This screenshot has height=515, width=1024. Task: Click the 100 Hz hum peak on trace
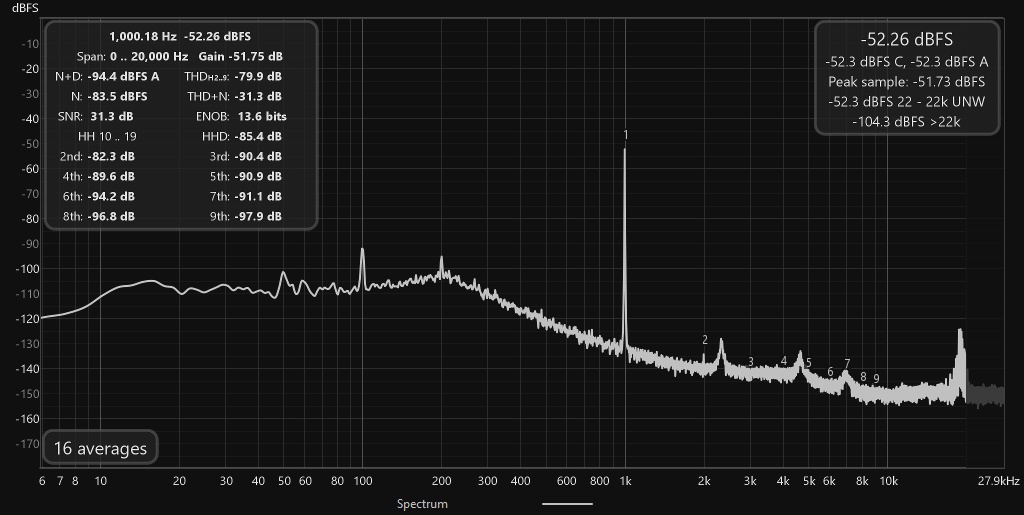point(362,251)
